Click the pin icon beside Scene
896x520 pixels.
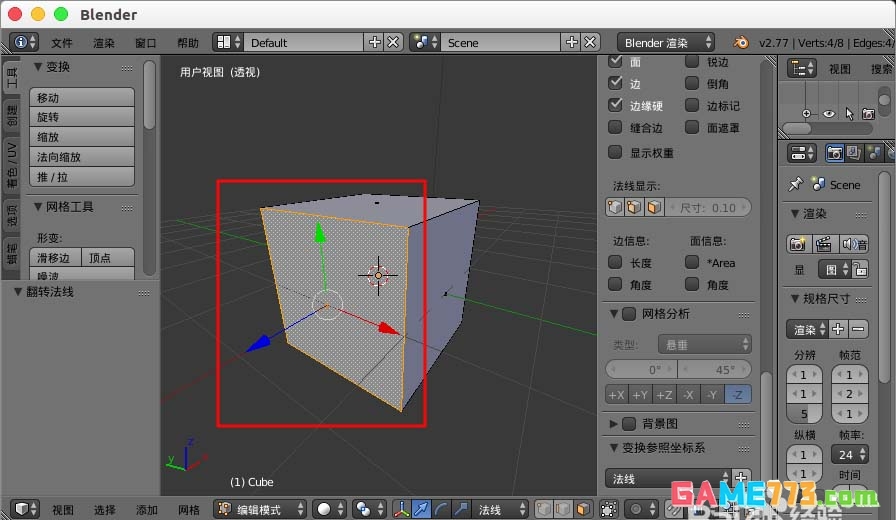[796, 184]
